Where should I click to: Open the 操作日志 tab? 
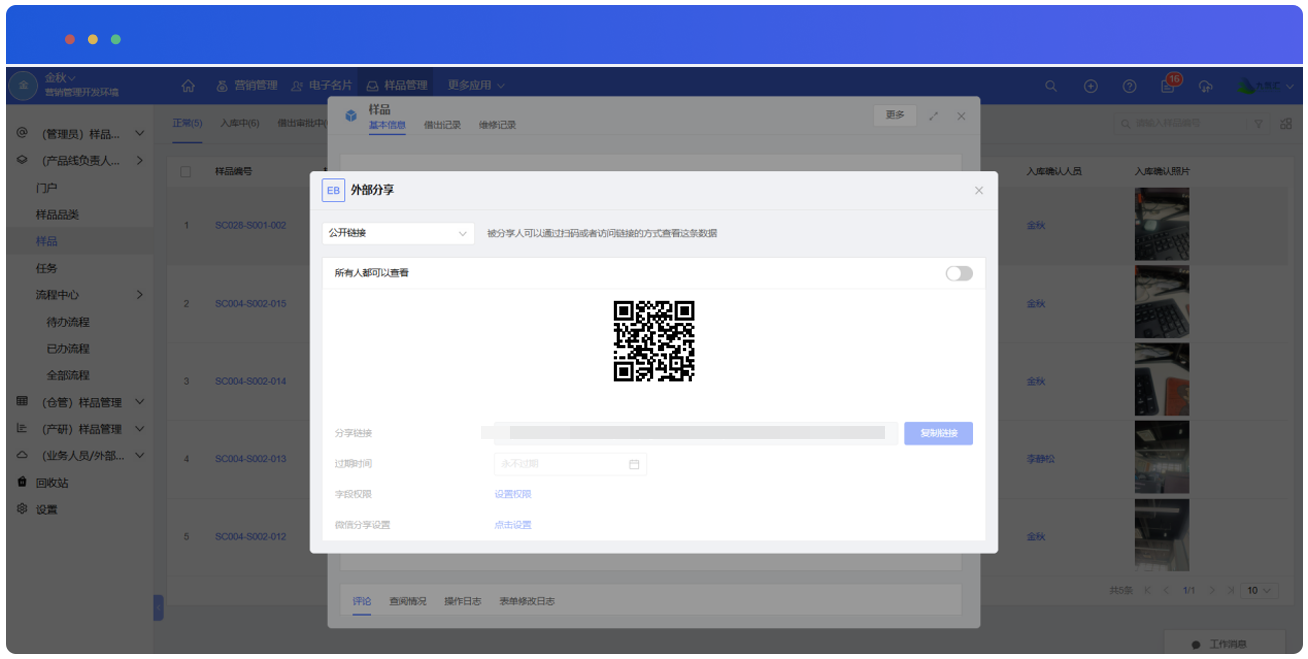(x=462, y=601)
